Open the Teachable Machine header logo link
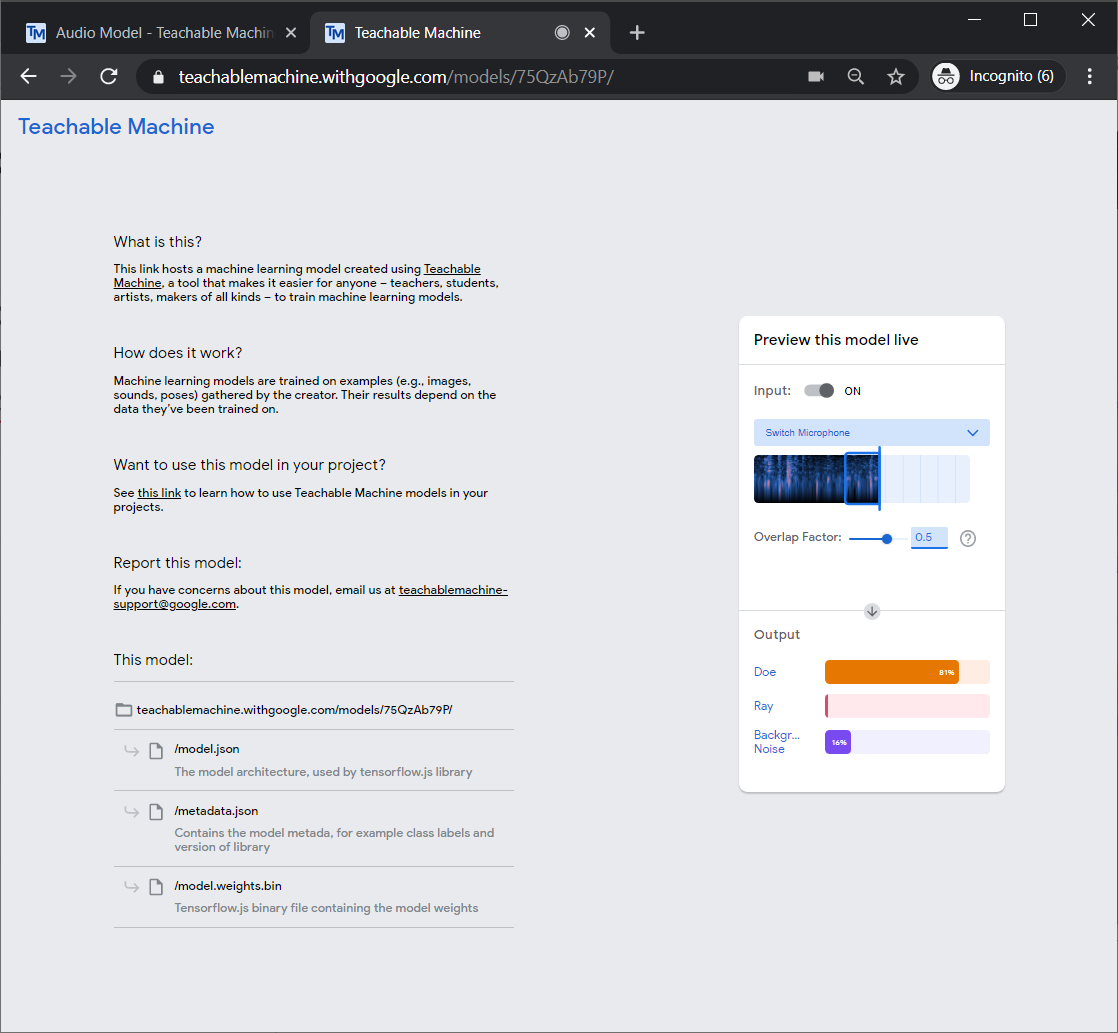 tap(116, 127)
